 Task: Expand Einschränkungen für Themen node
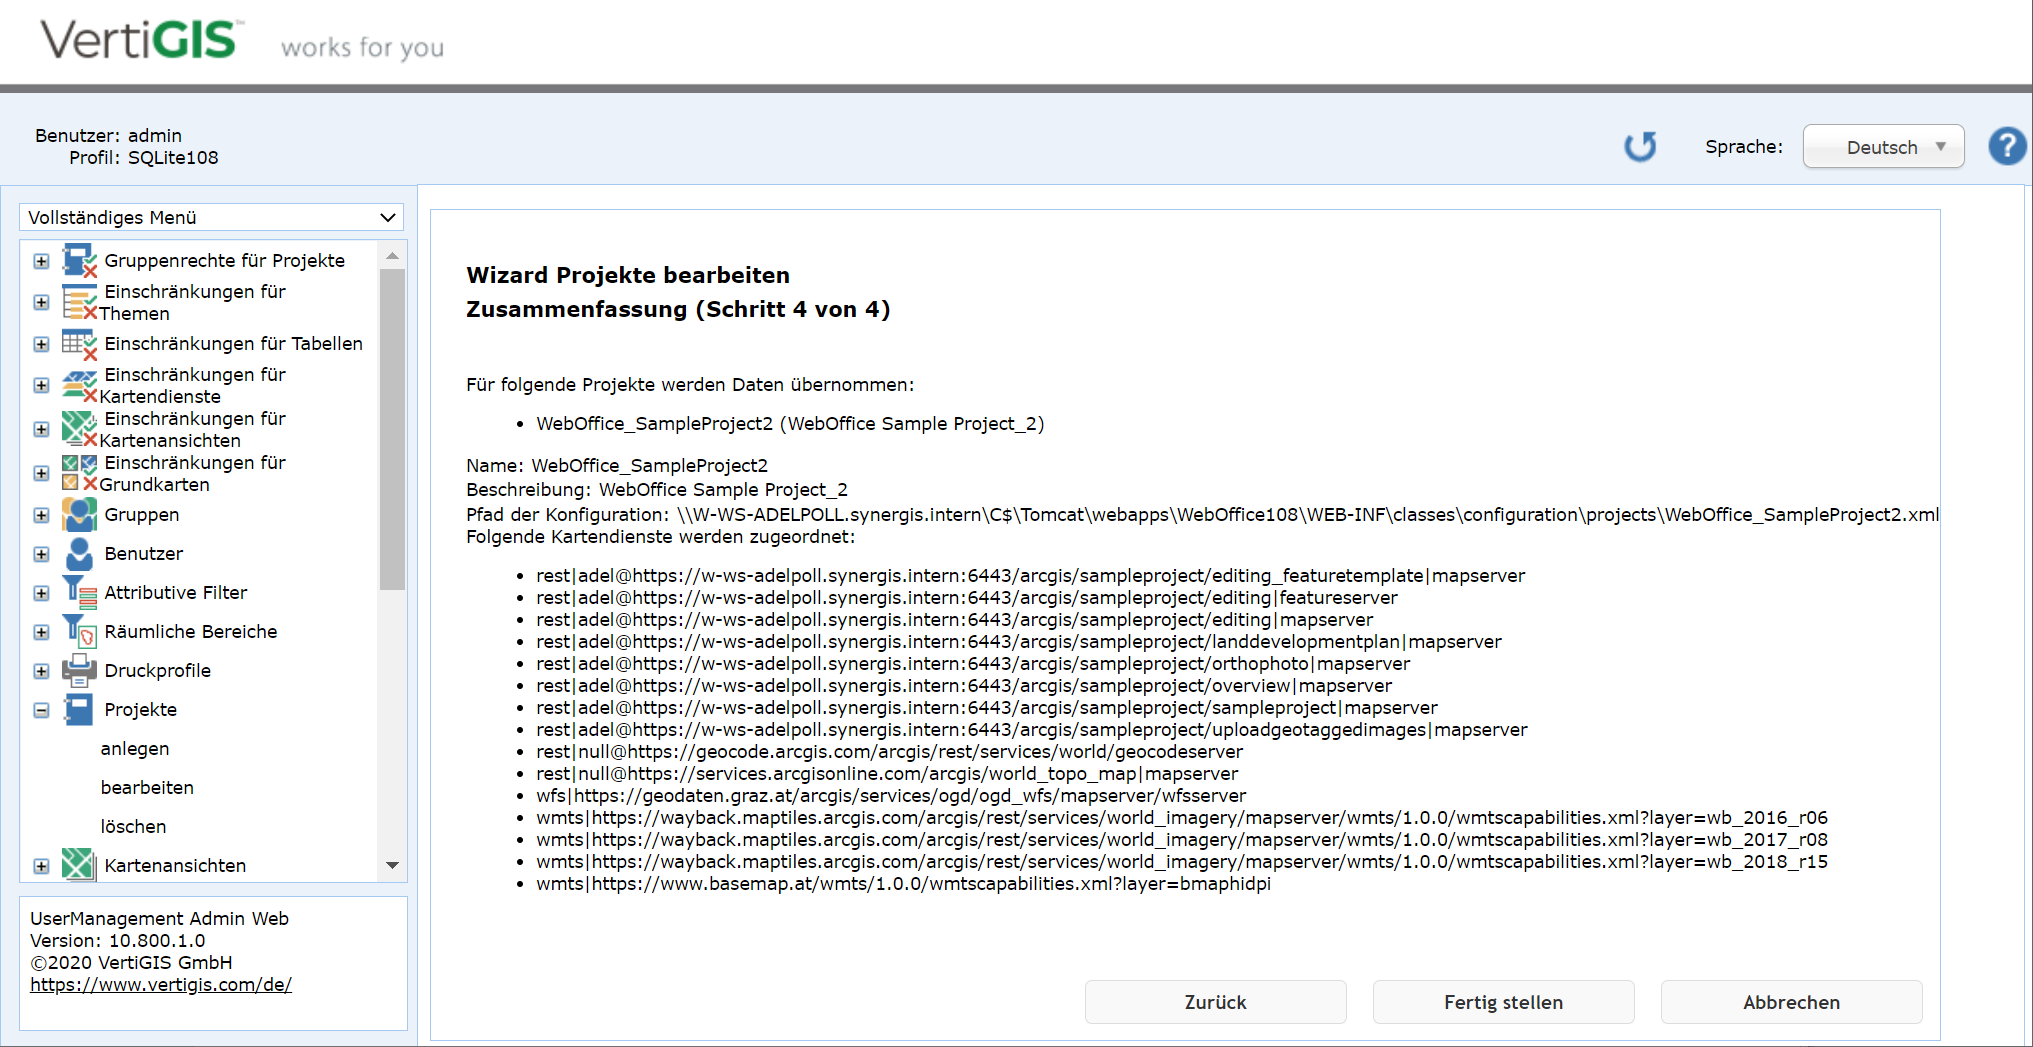pos(41,302)
